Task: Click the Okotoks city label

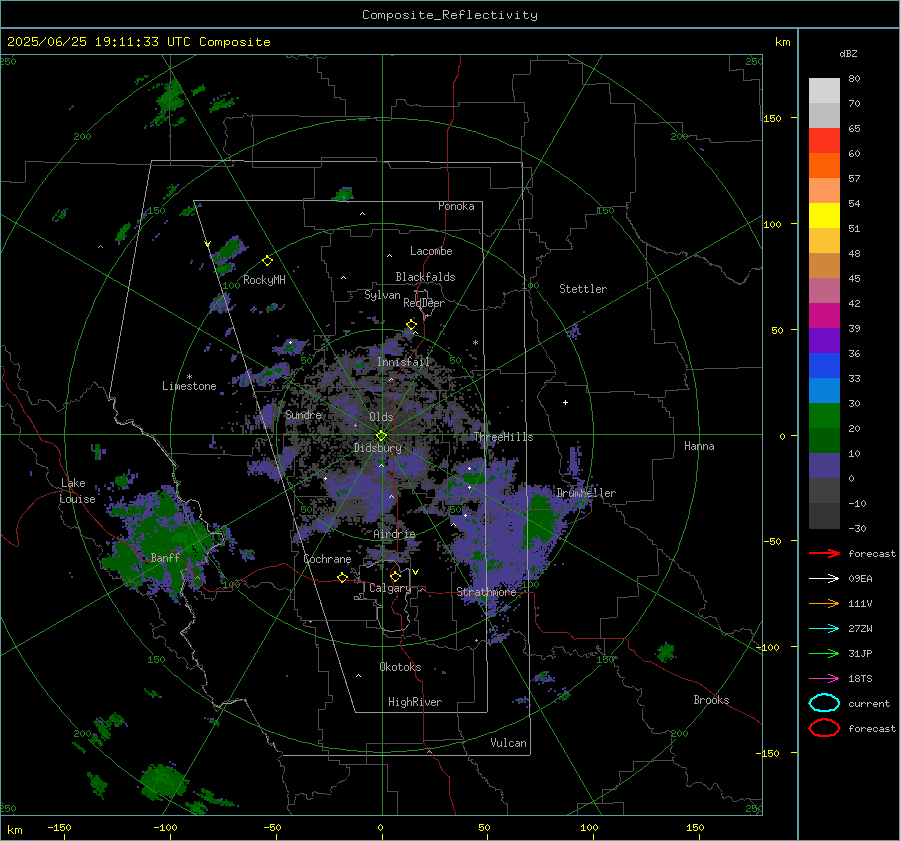Action: tap(400, 667)
